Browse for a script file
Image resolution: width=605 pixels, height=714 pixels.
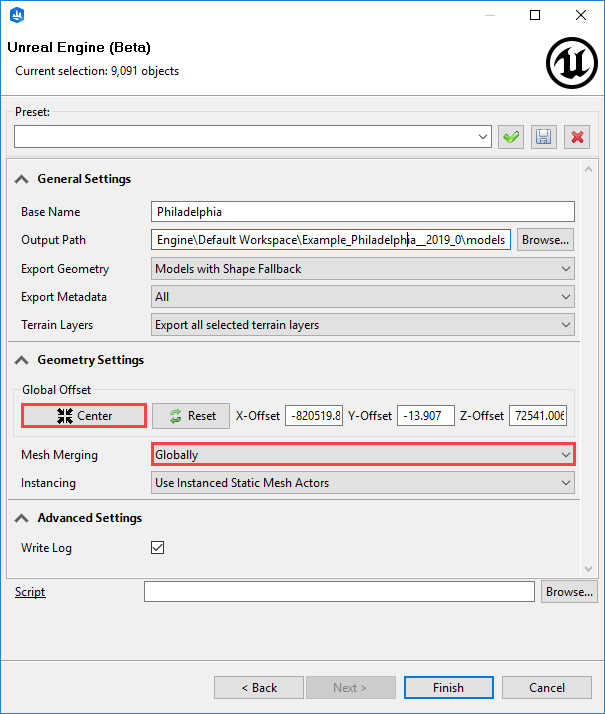coord(569,592)
